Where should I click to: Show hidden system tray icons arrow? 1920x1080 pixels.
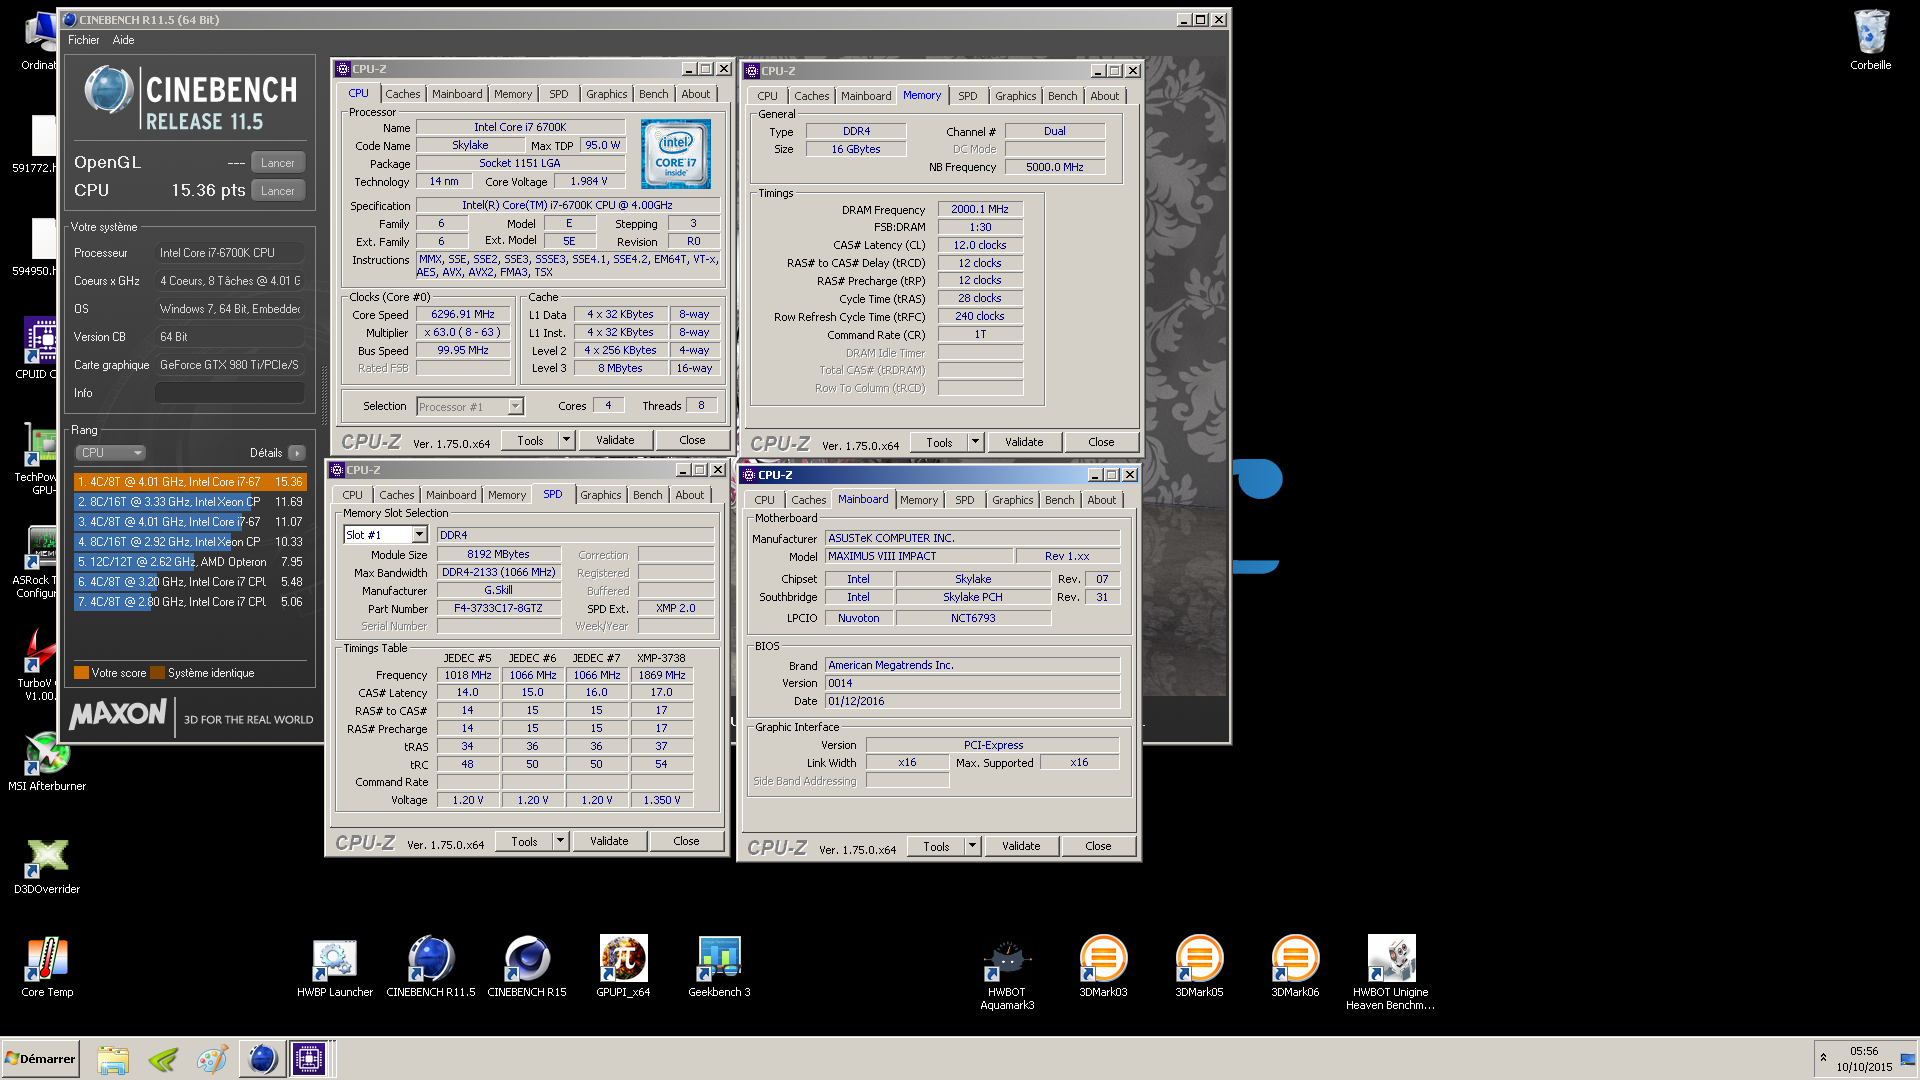tap(1823, 1058)
